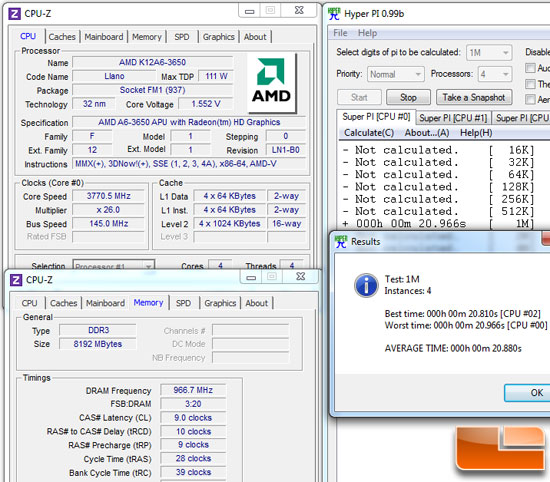Click the Cycle Time value 28 clocks

coord(193,458)
